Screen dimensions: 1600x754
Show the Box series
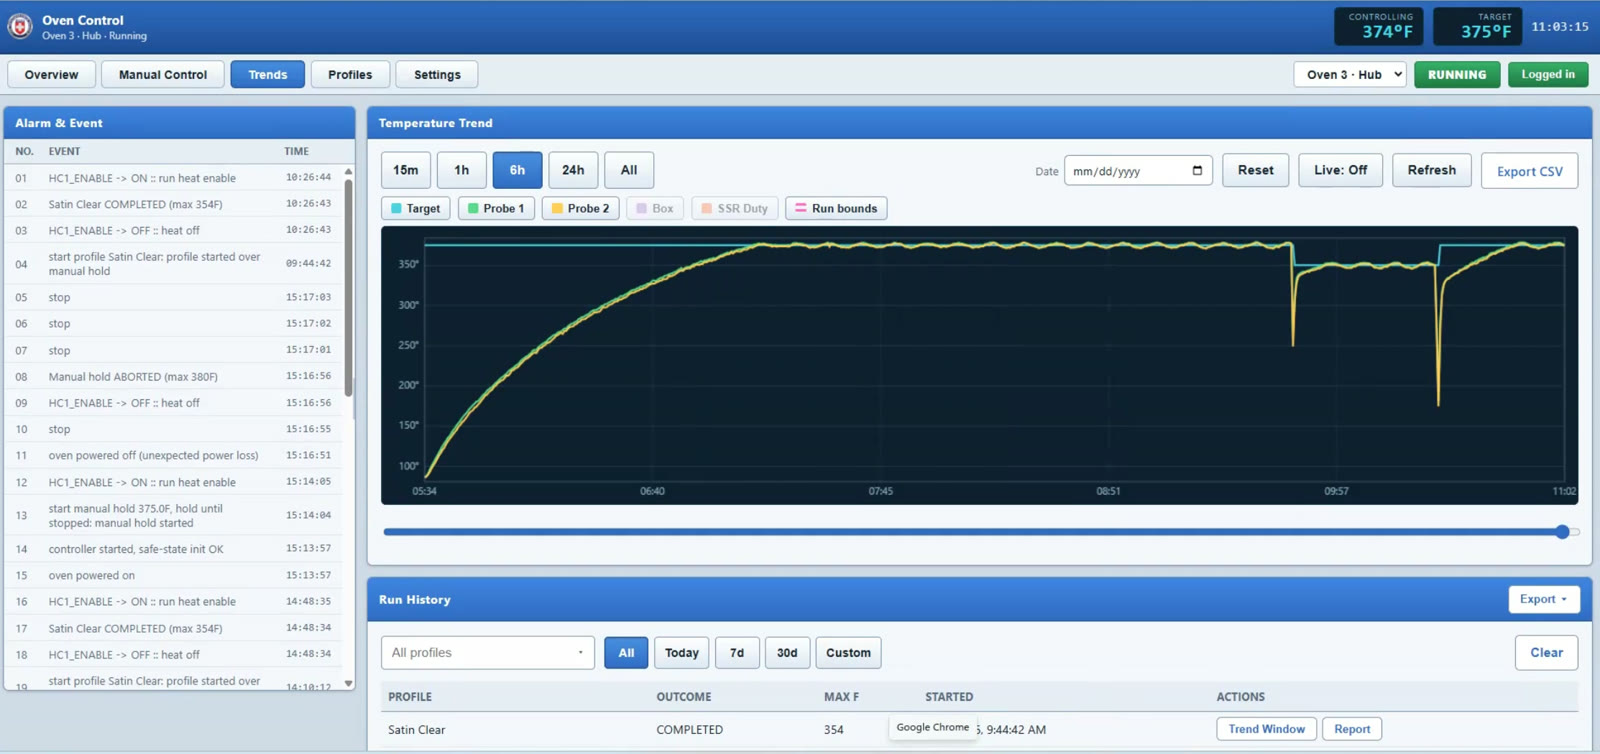pos(655,208)
